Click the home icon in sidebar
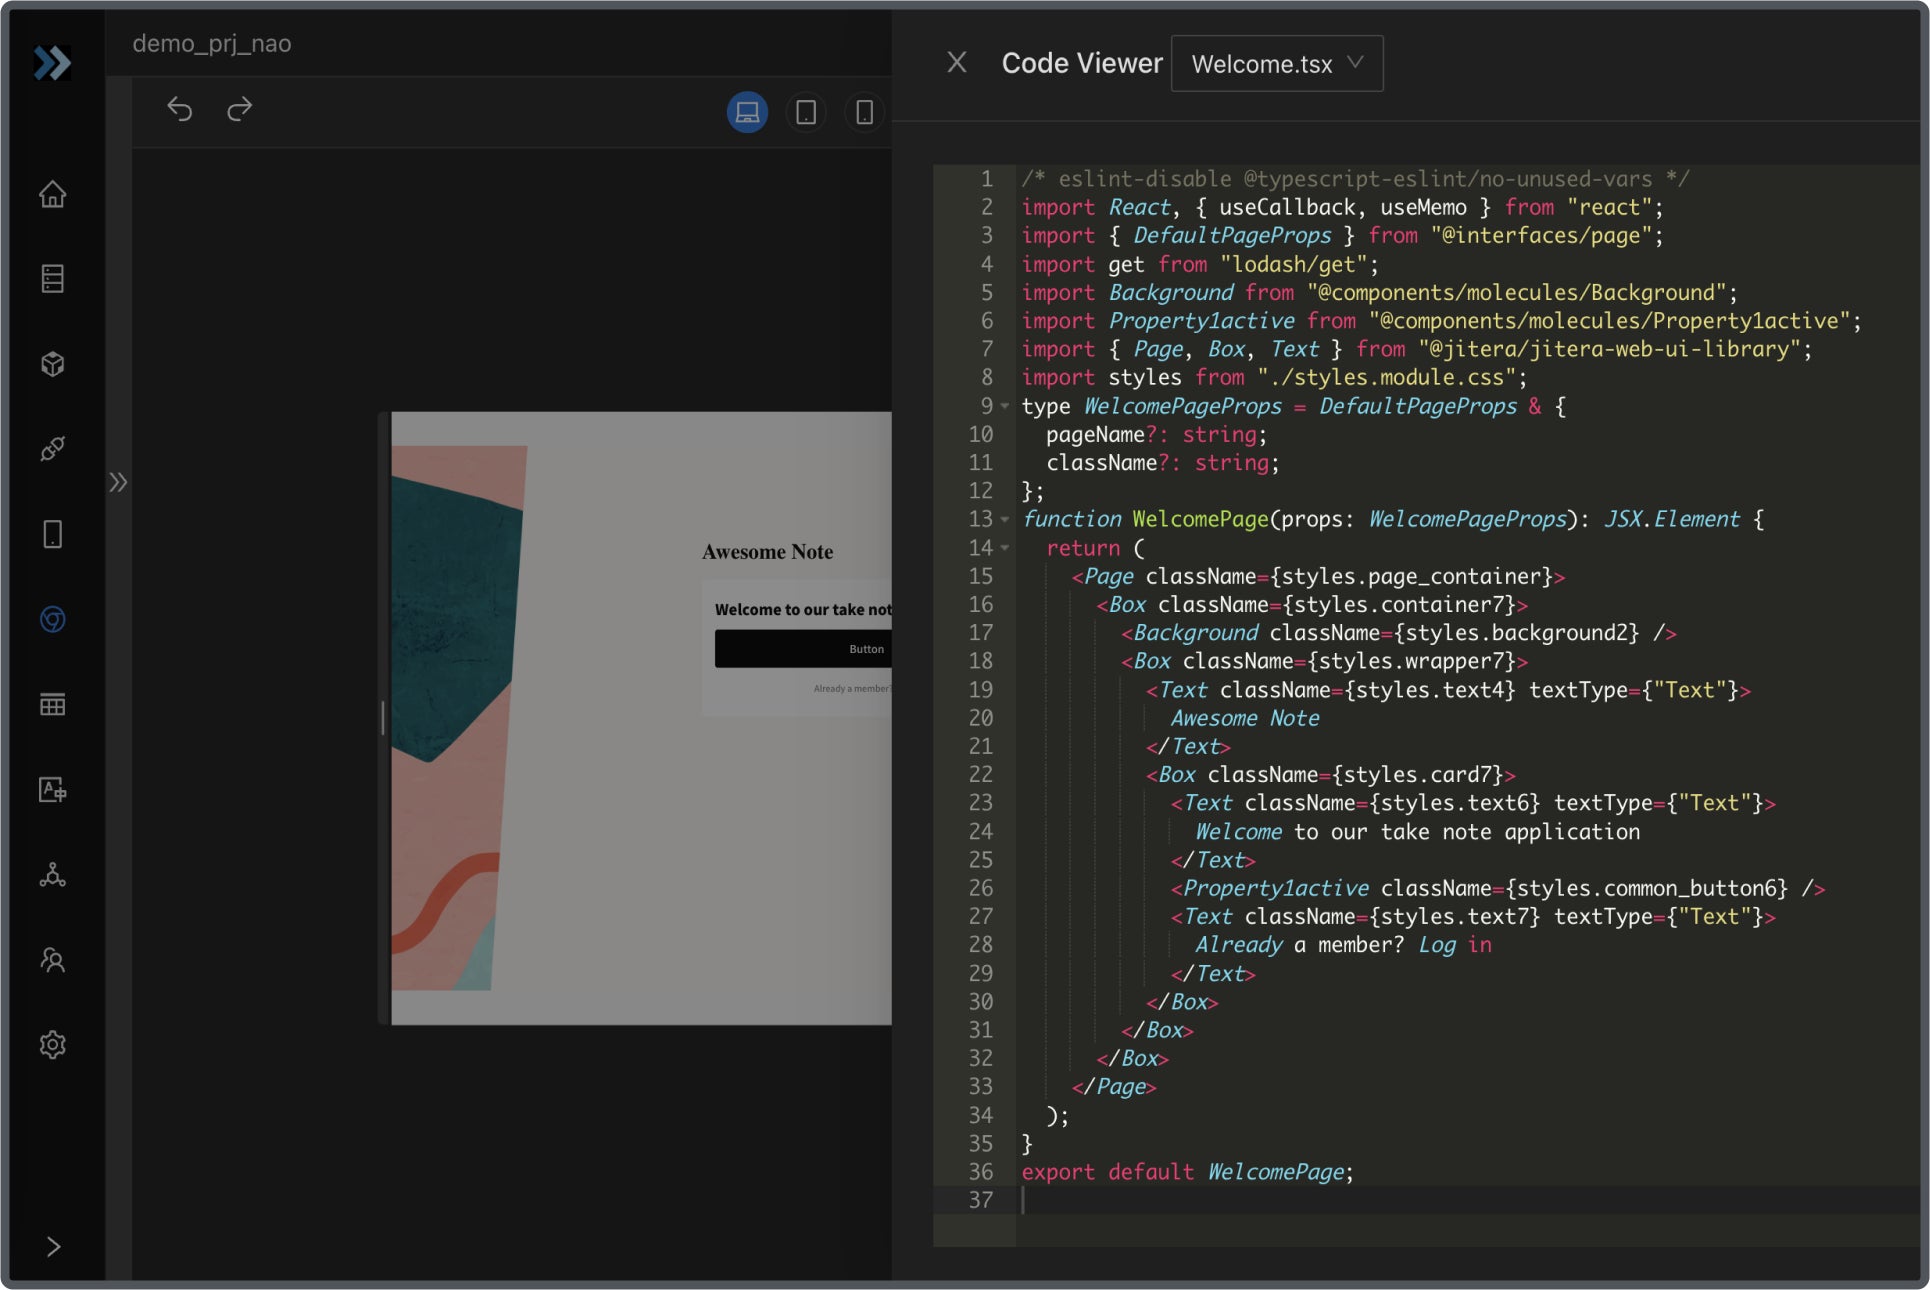1930x1290 pixels. coord(53,194)
